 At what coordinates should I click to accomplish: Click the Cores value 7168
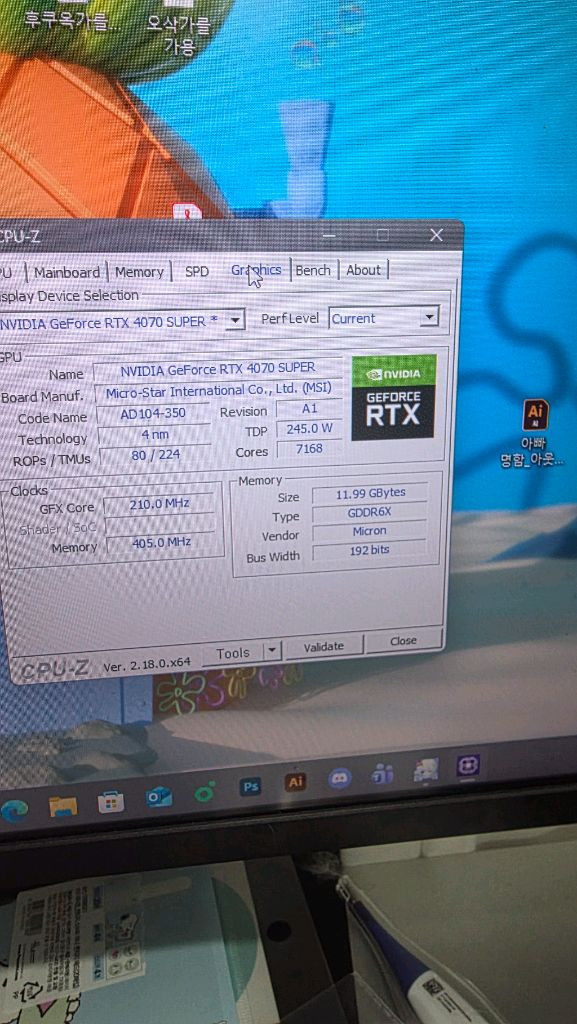pos(309,449)
